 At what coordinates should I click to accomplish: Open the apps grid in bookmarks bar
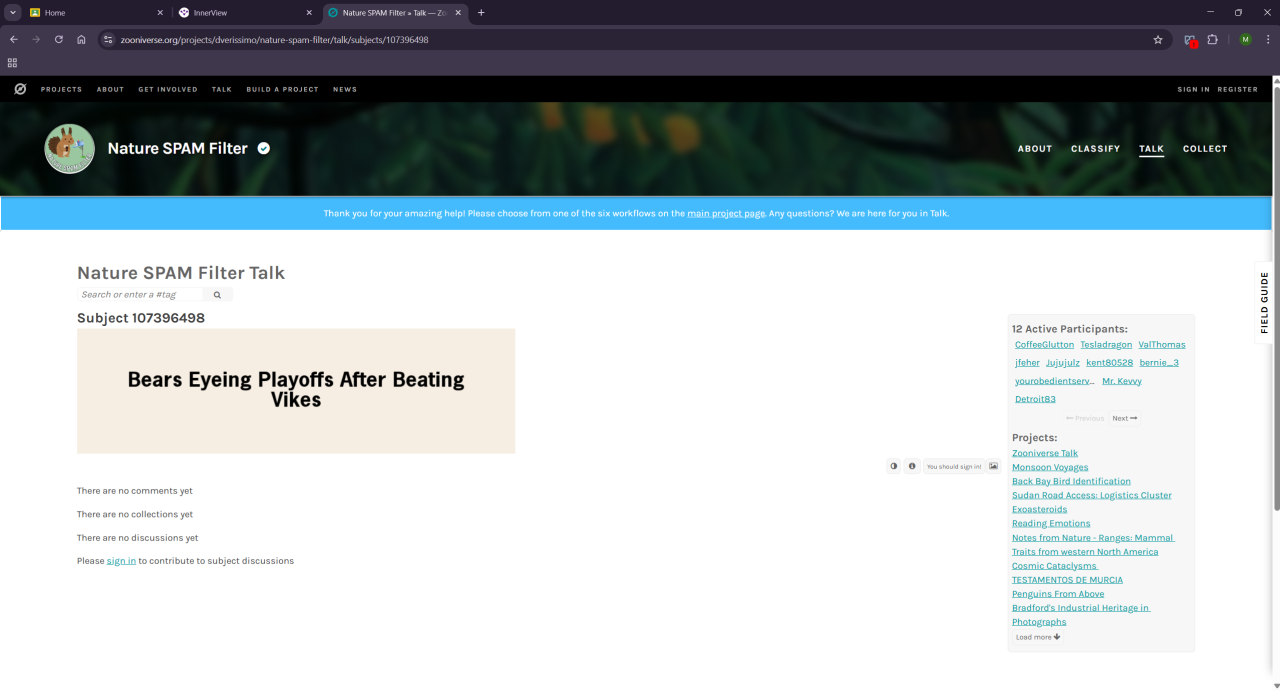pos(12,62)
